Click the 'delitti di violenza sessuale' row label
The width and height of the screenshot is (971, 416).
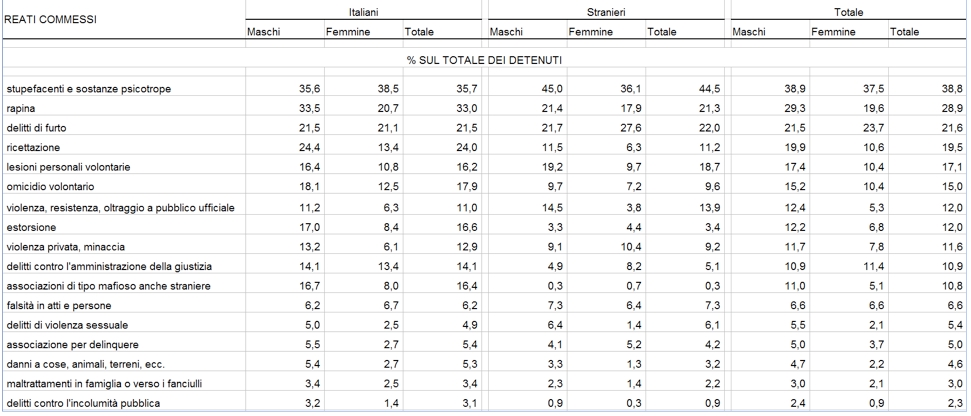[62, 325]
